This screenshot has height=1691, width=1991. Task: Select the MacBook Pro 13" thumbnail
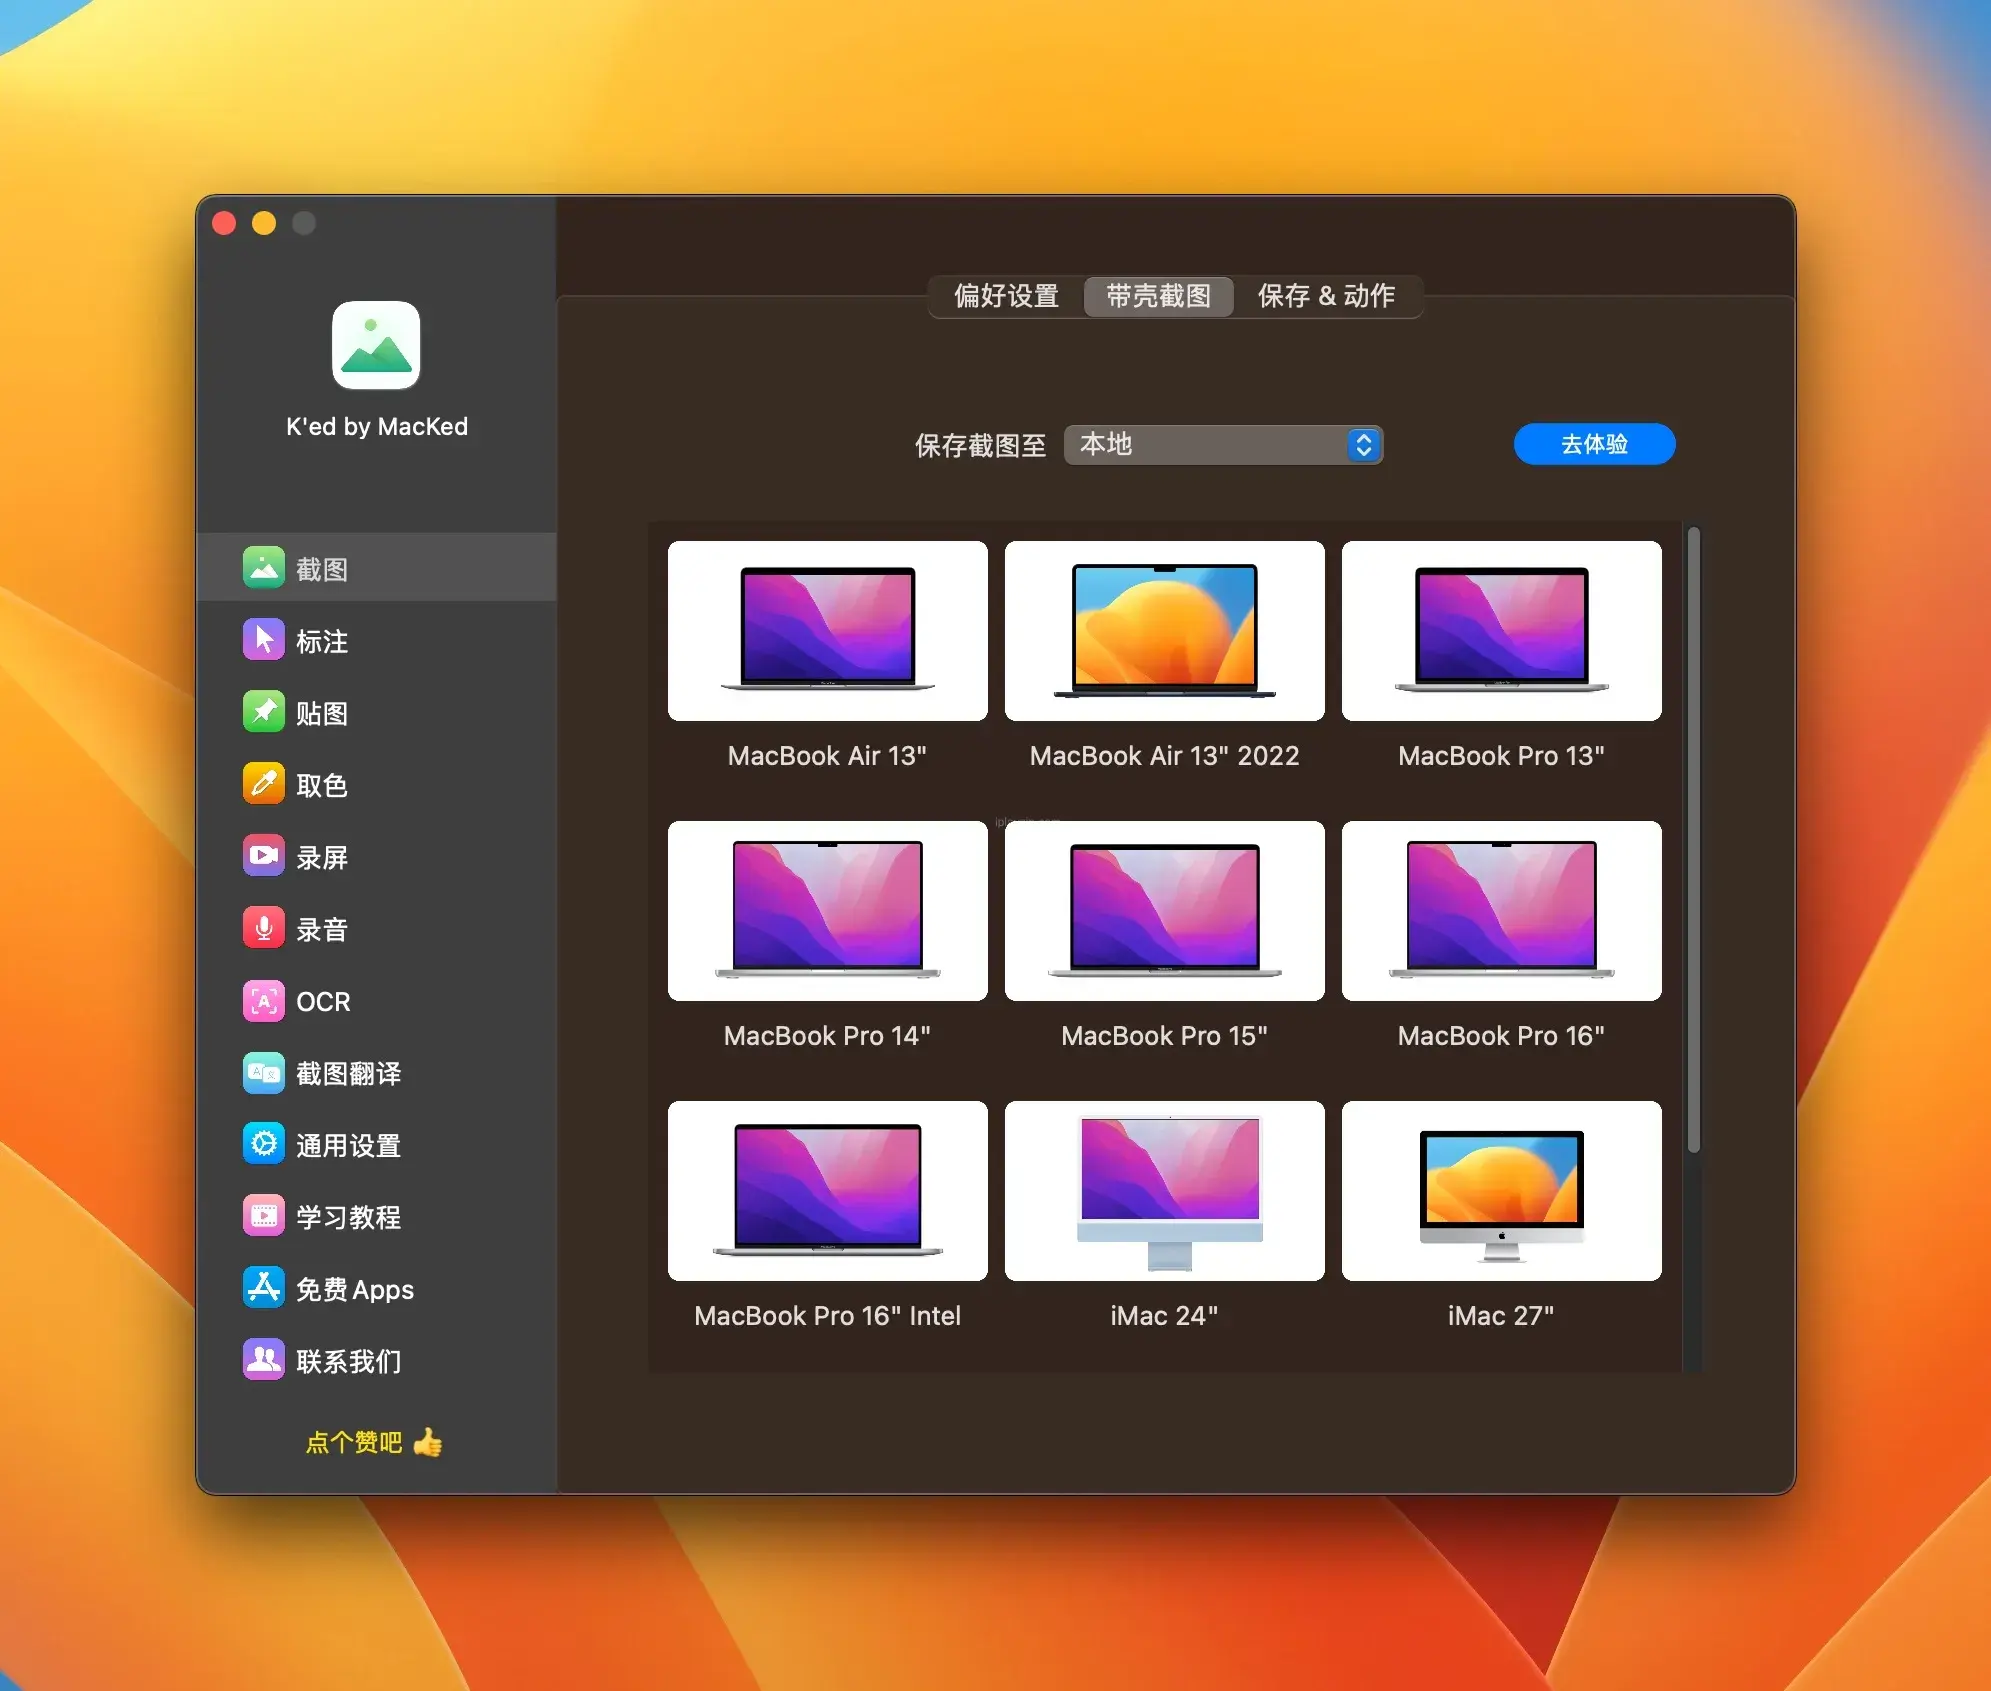(x=1502, y=631)
